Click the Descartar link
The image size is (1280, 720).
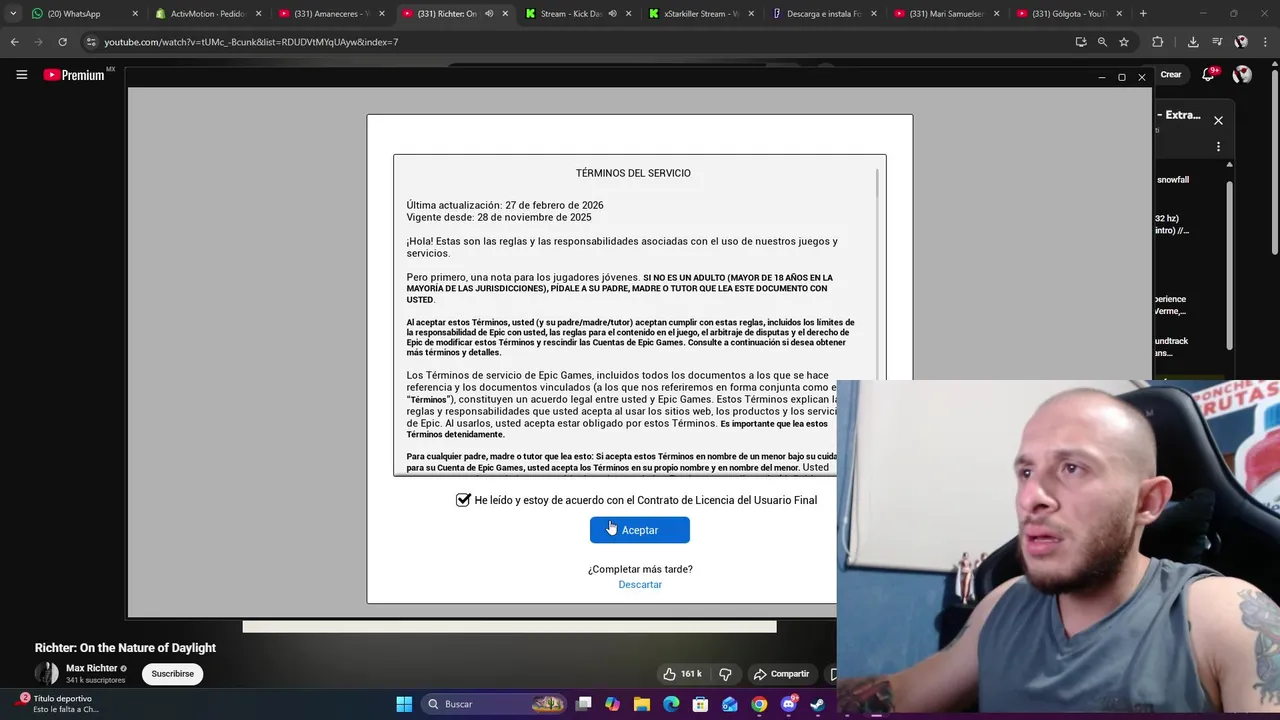640,584
